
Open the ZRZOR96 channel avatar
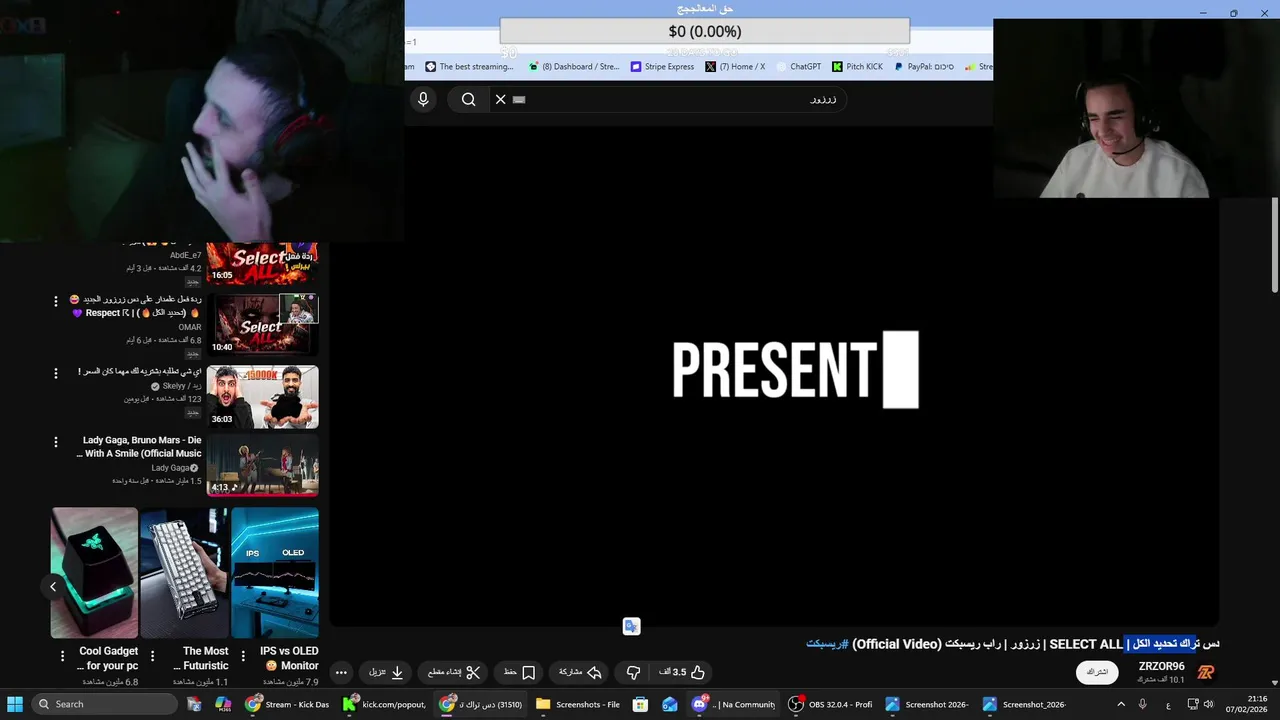pos(1206,672)
